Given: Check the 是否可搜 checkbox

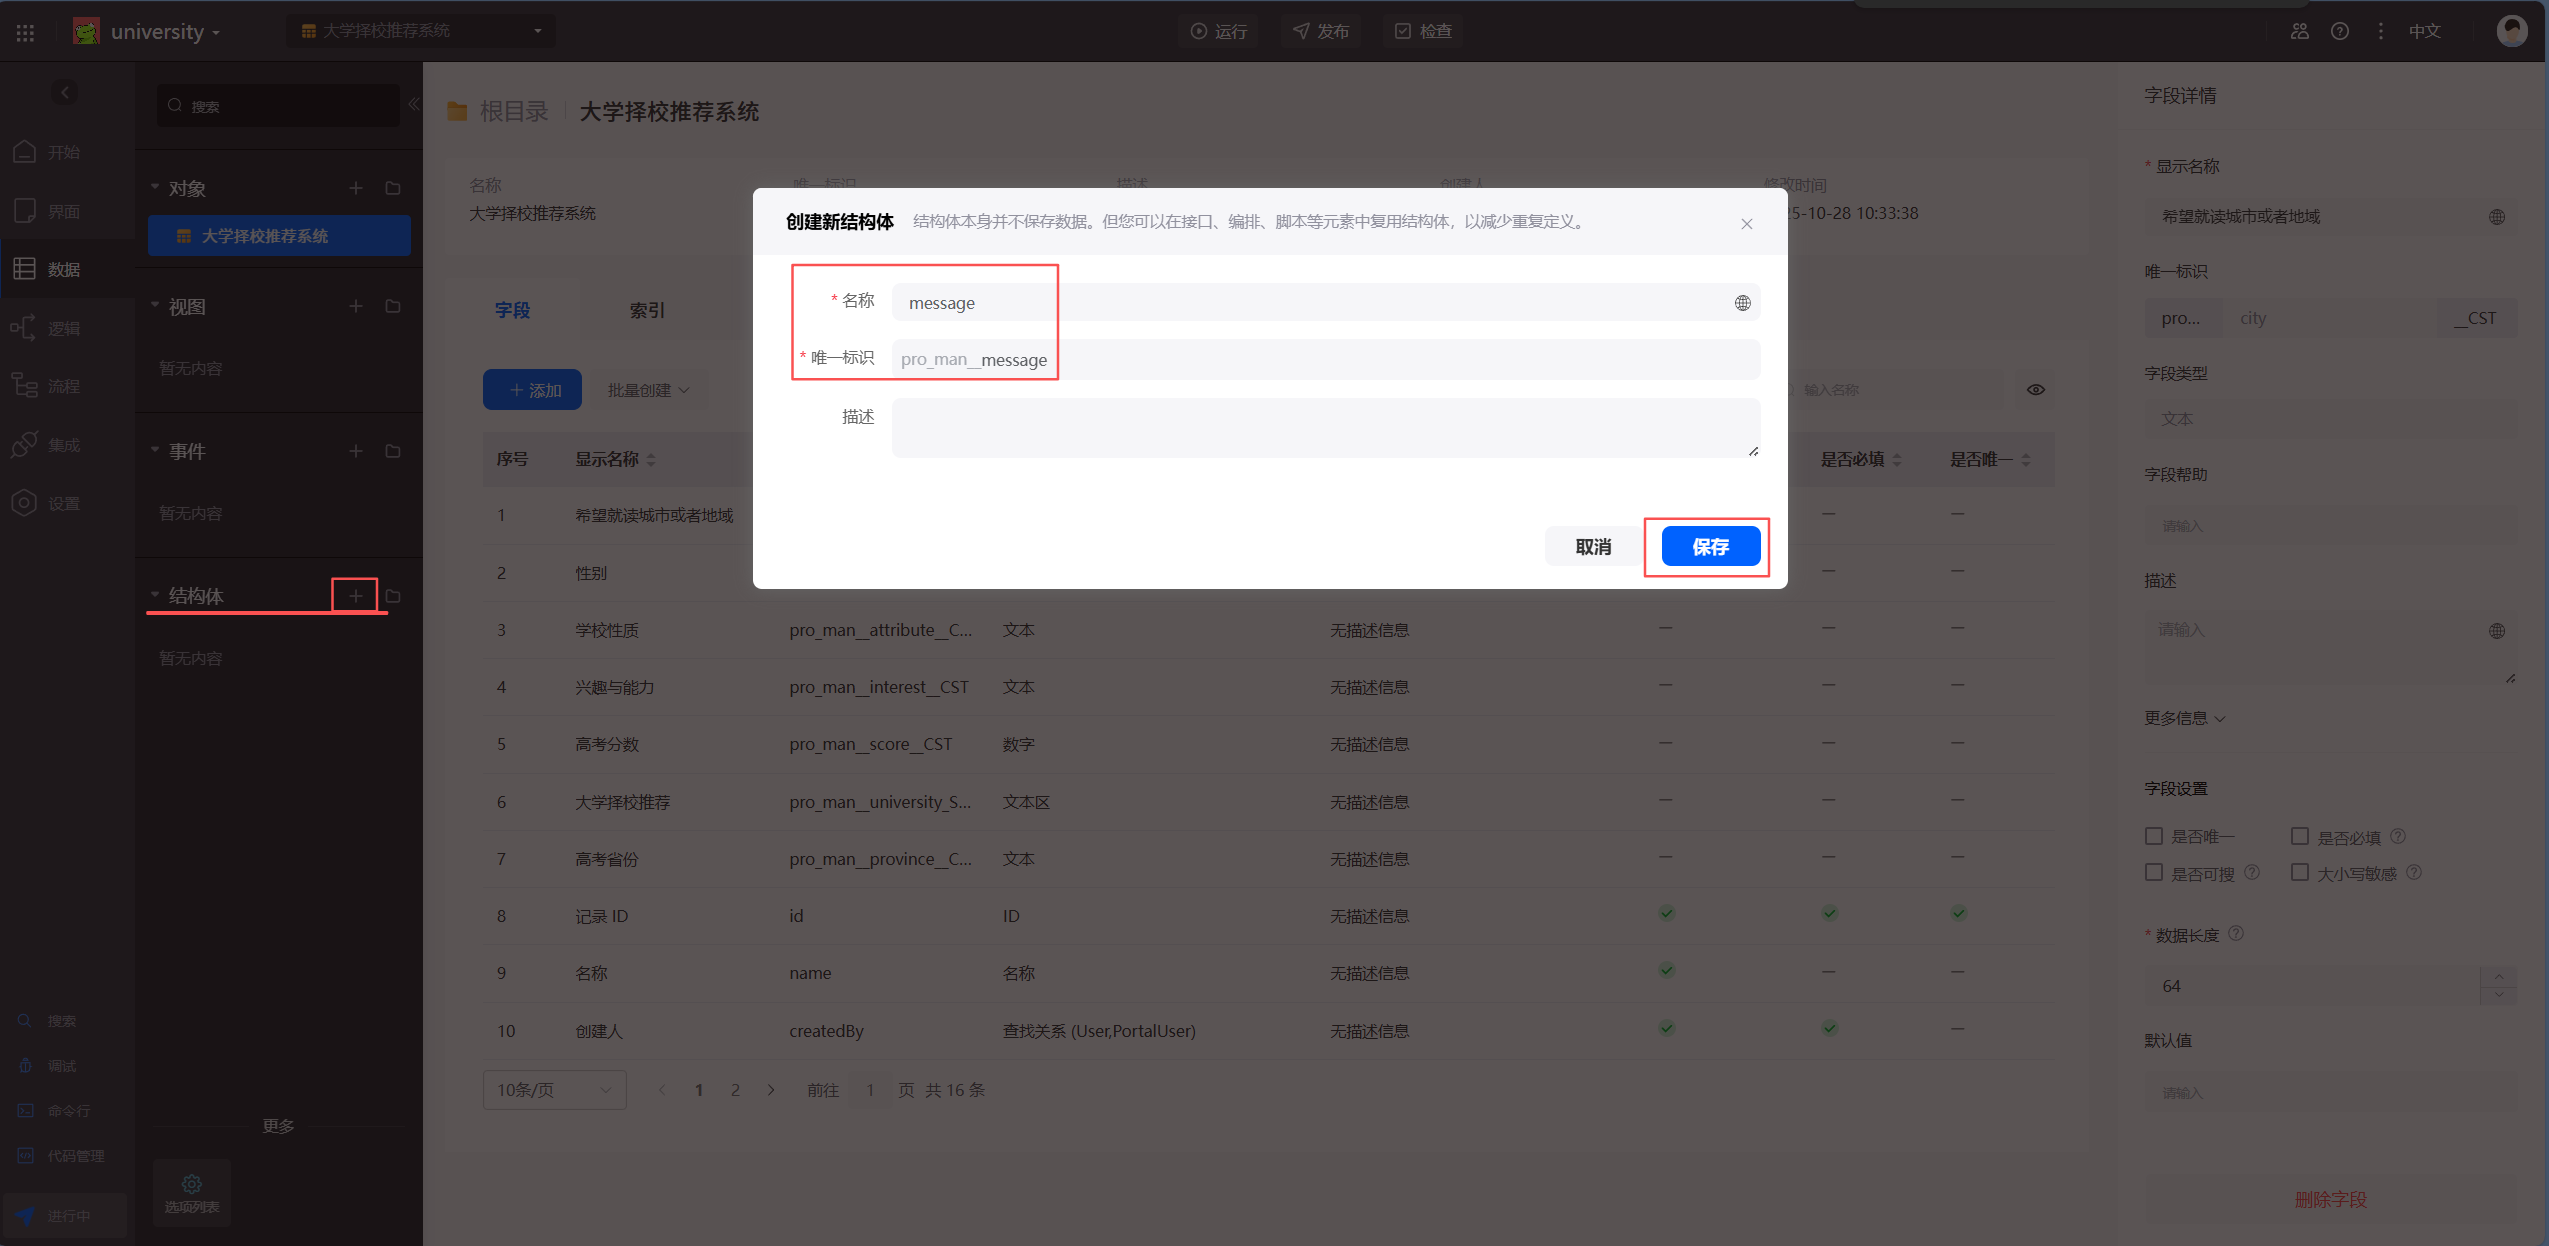Looking at the screenshot, I should (x=2154, y=872).
